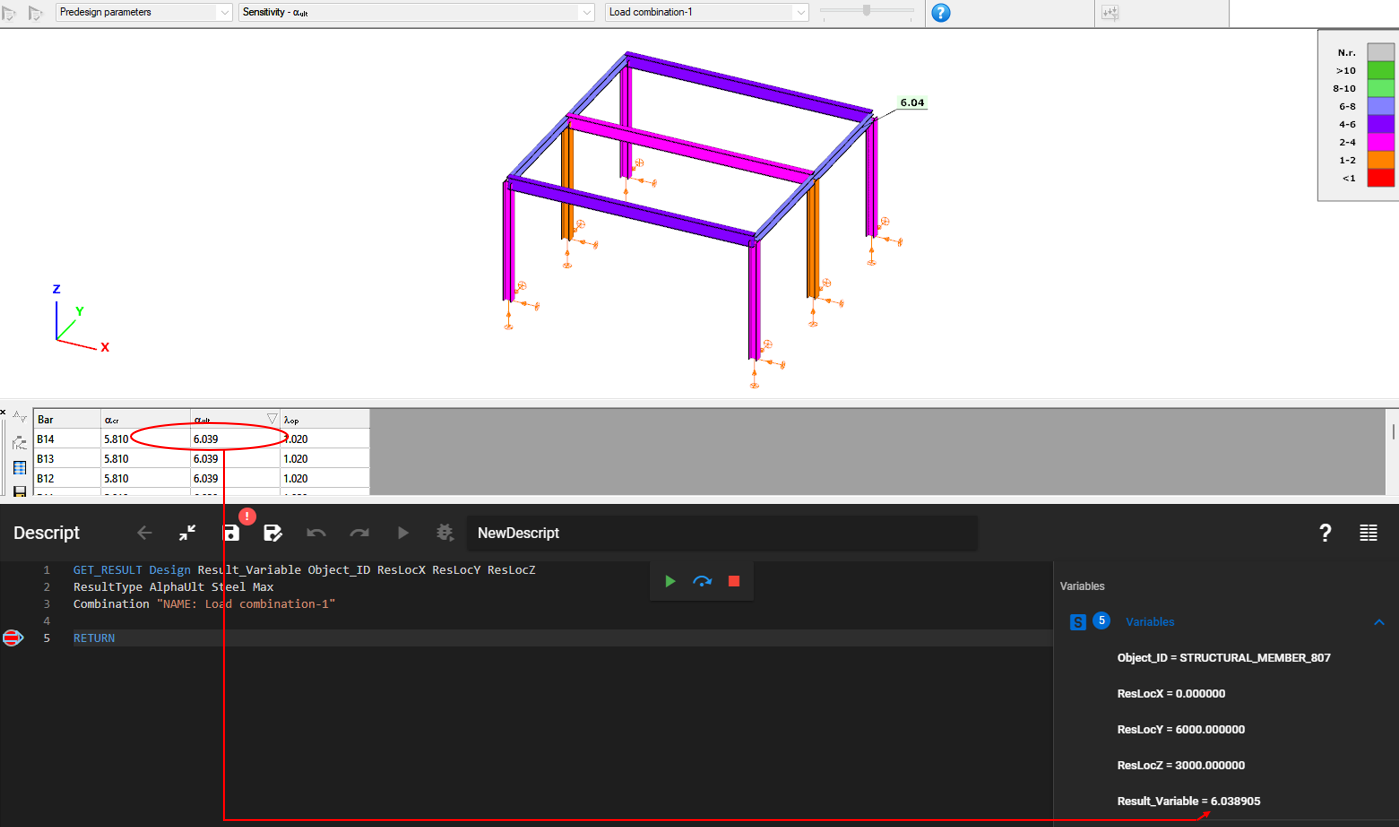Click the RETURN line in the editor
Viewport: 1399px width, 827px height.
pos(94,638)
